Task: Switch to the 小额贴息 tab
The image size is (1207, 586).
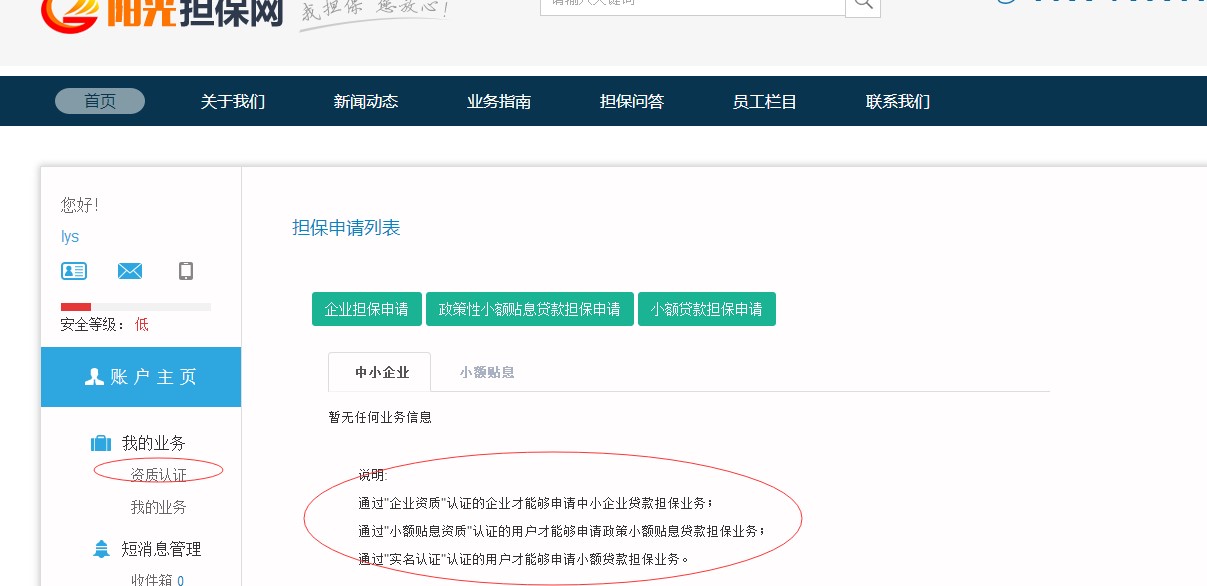Action: [487, 372]
